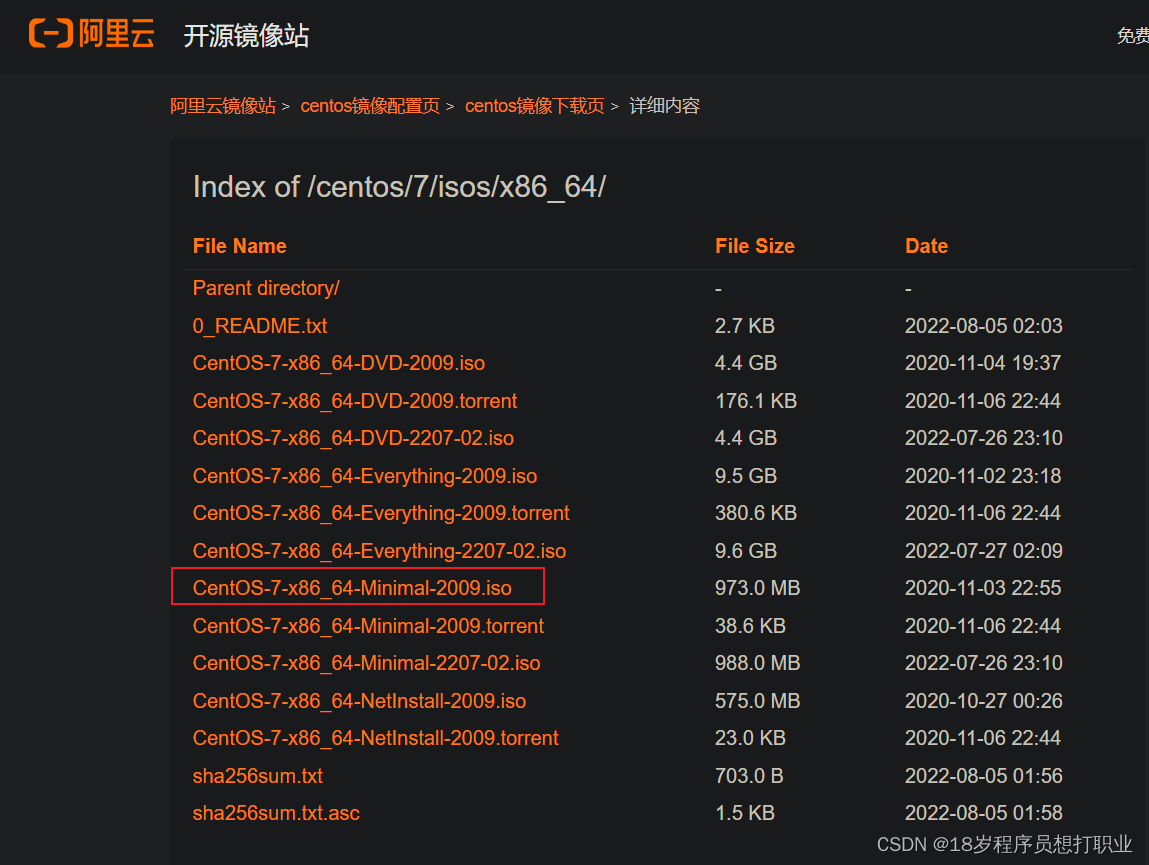Viewport: 1149px width, 865px height.
Task: Download CentOS-7-x86_64-NetInstall-2009.torrent
Action: pyautogui.click(x=375, y=737)
